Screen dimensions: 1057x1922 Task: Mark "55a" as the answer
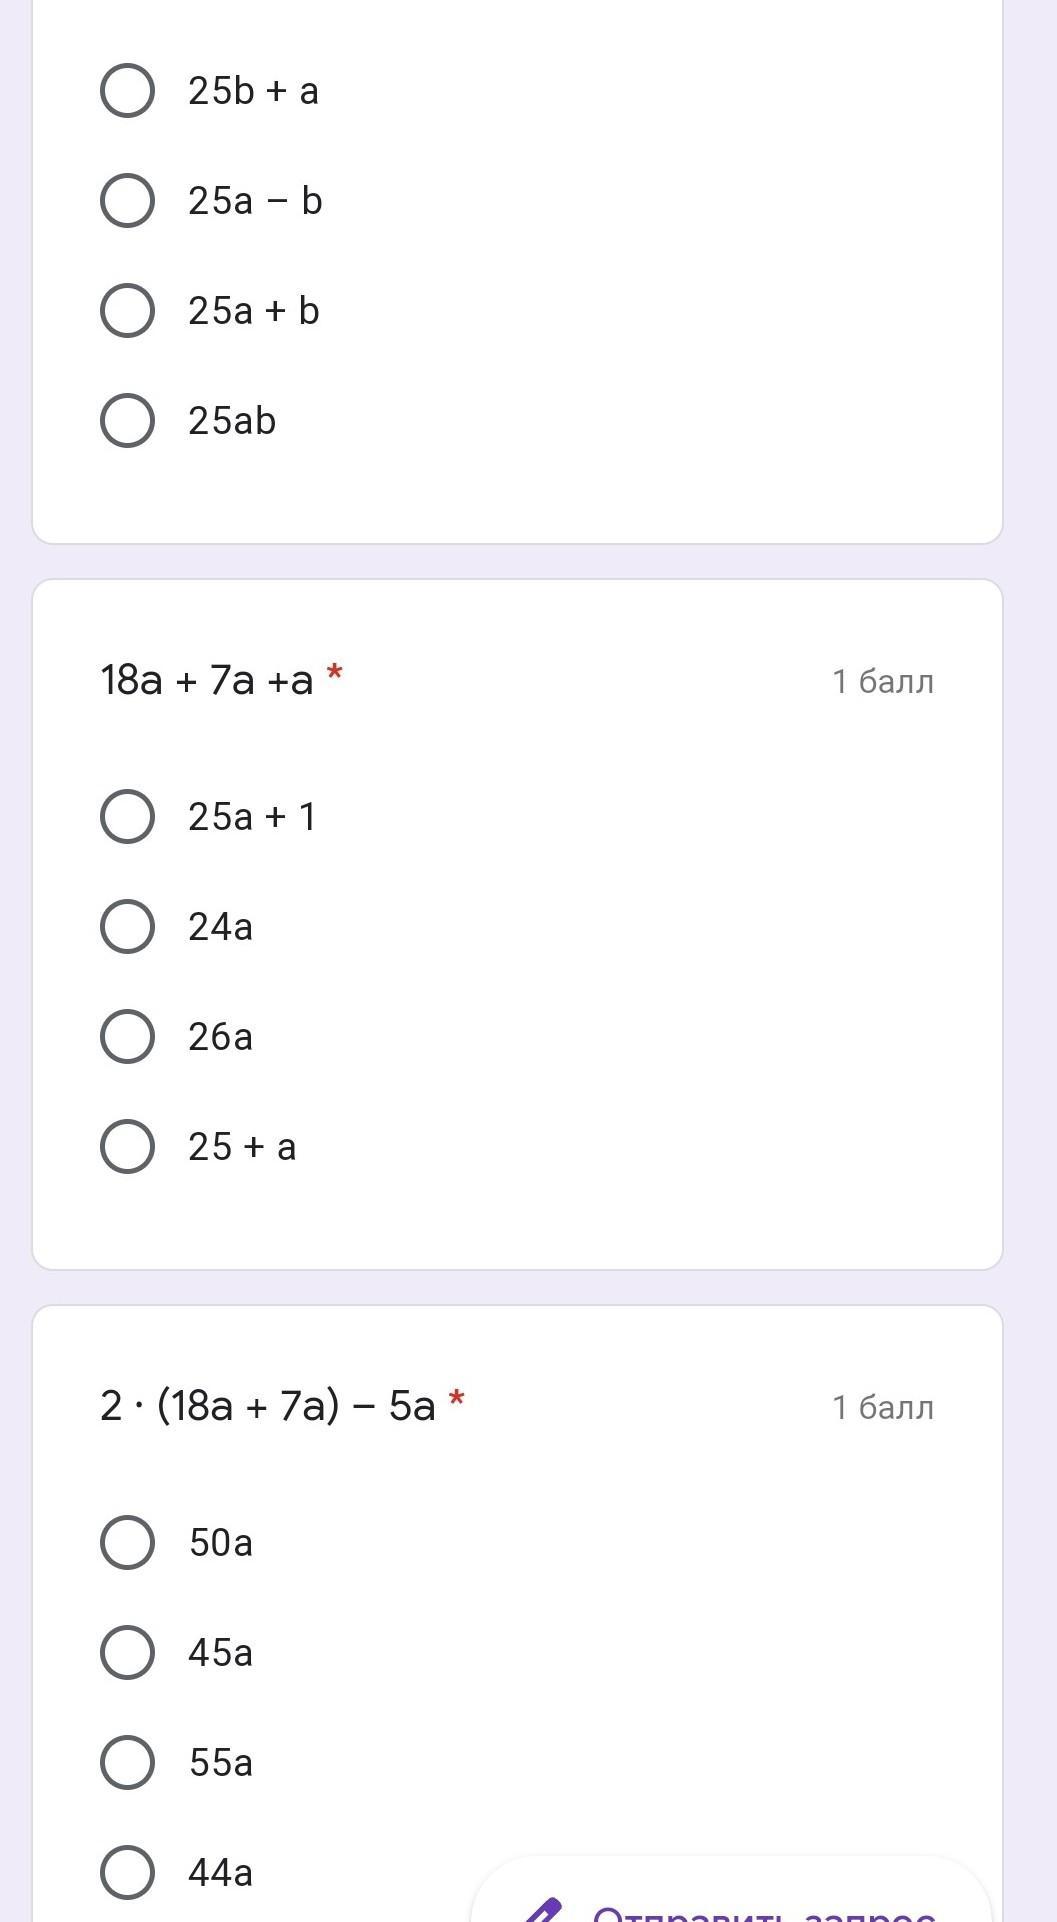127,1763
